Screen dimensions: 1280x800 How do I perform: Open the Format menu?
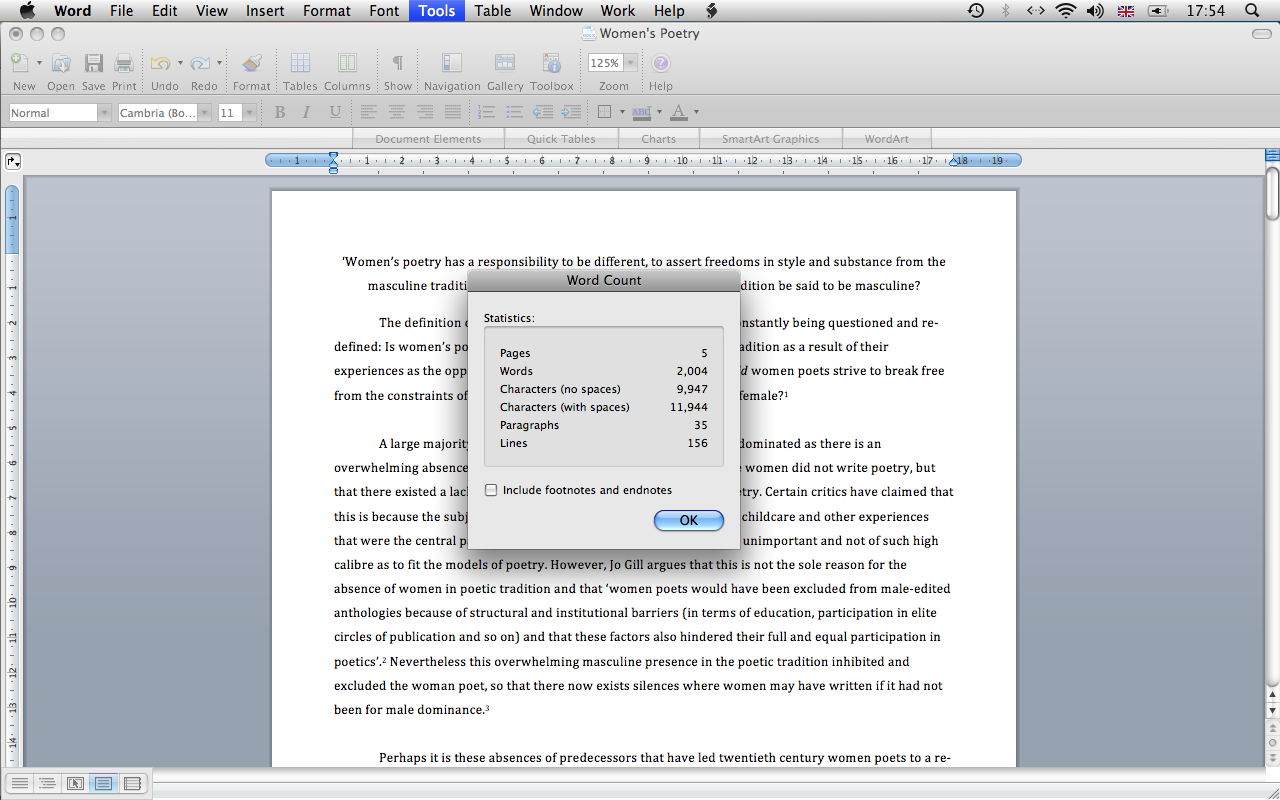tap(327, 11)
